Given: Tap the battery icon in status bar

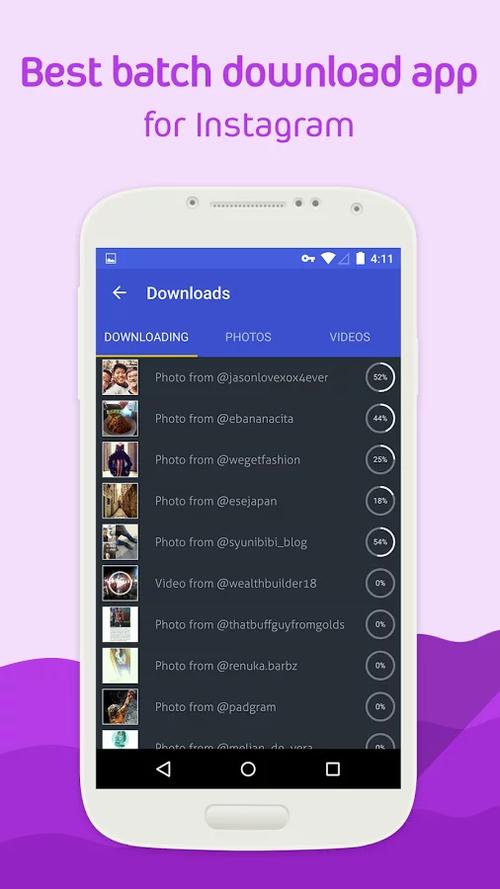Looking at the screenshot, I should [360, 259].
